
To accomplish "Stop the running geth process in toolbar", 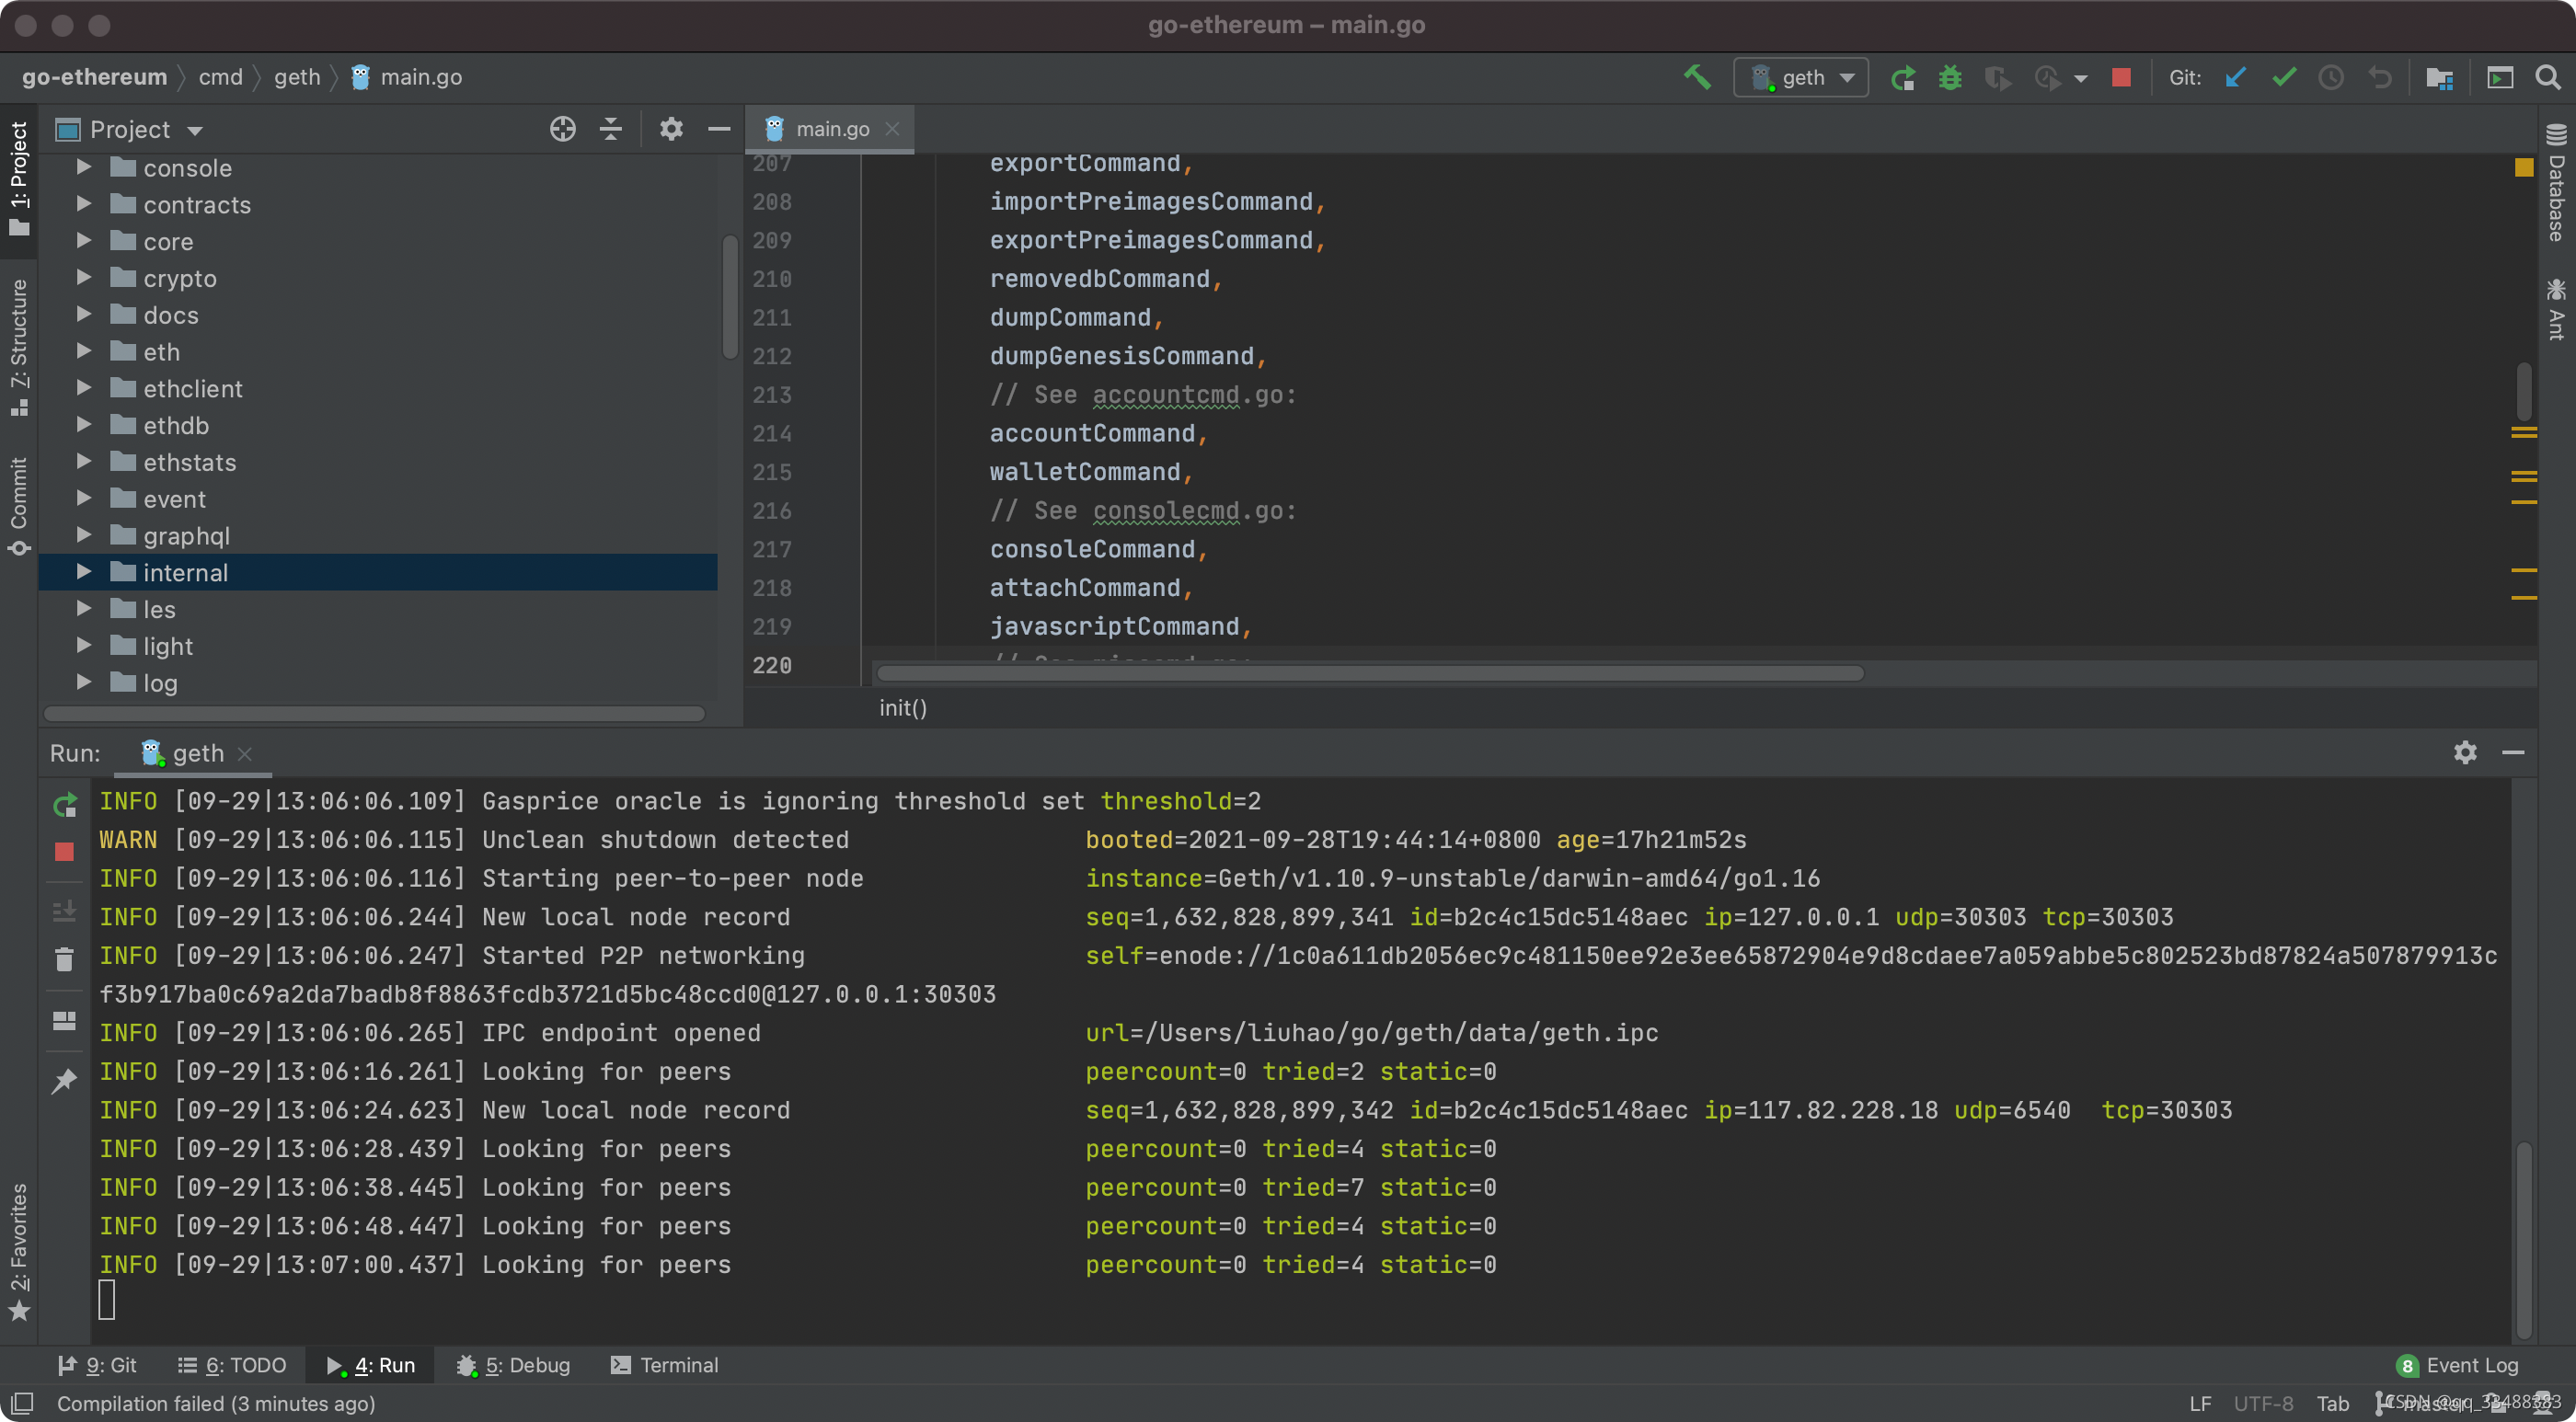I will [2120, 77].
